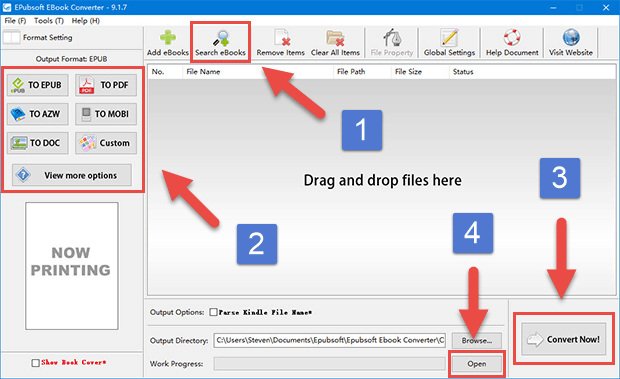Open the Help (H) menu
This screenshot has height=379, width=620.
tap(85, 21)
